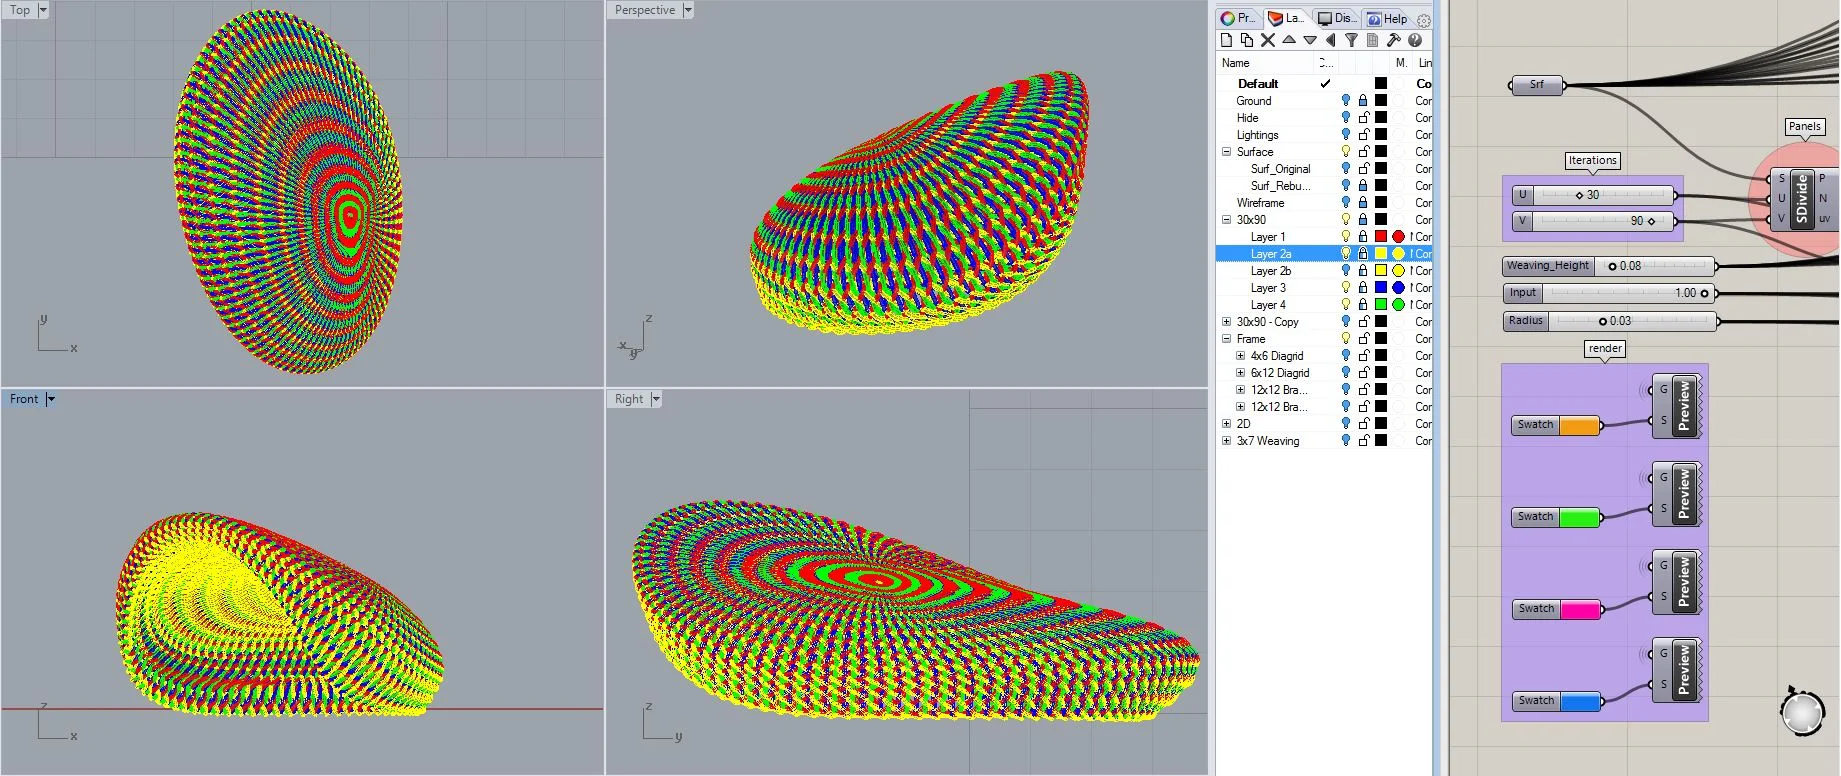Toggle lock on the Hide layer
1841x776 pixels.
1363,118
